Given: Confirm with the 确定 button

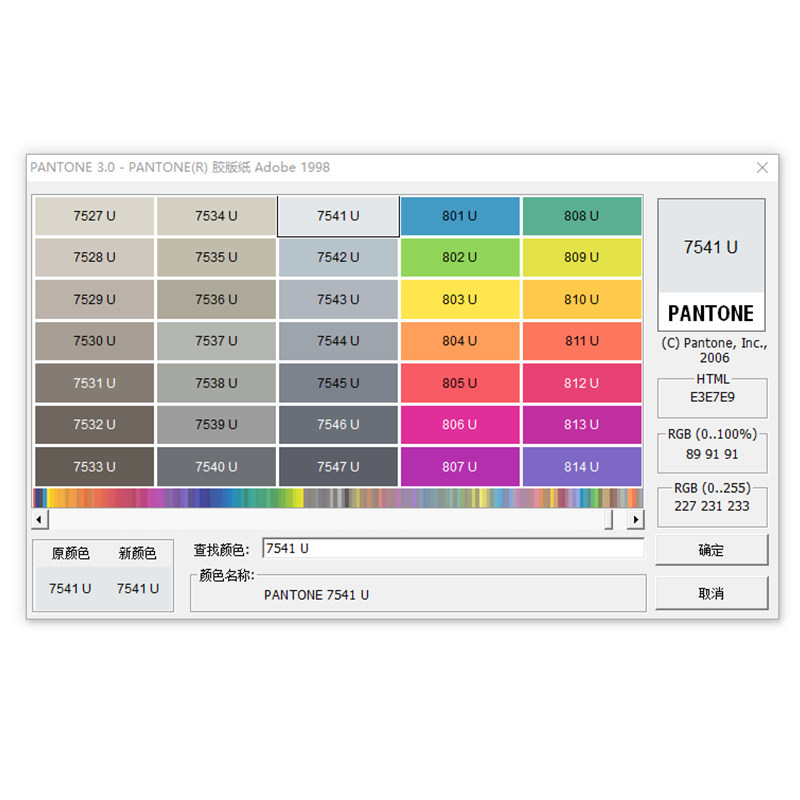Looking at the screenshot, I should tap(711, 550).
